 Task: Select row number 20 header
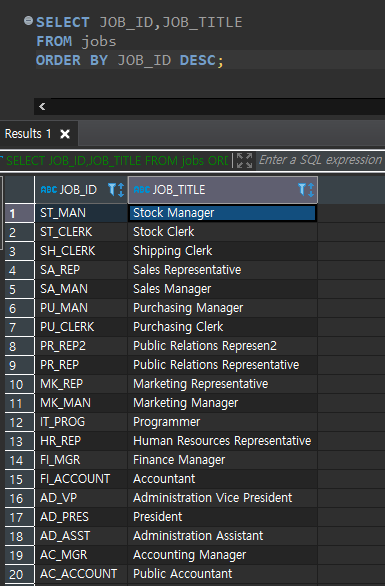[x=19, y=574]
